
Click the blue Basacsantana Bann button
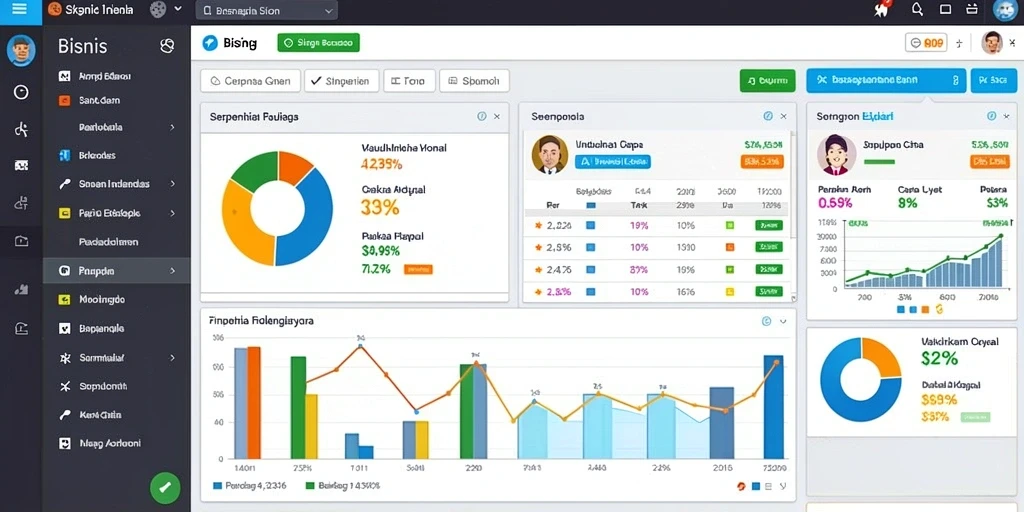pyautogui.click(x=886, y=80)
